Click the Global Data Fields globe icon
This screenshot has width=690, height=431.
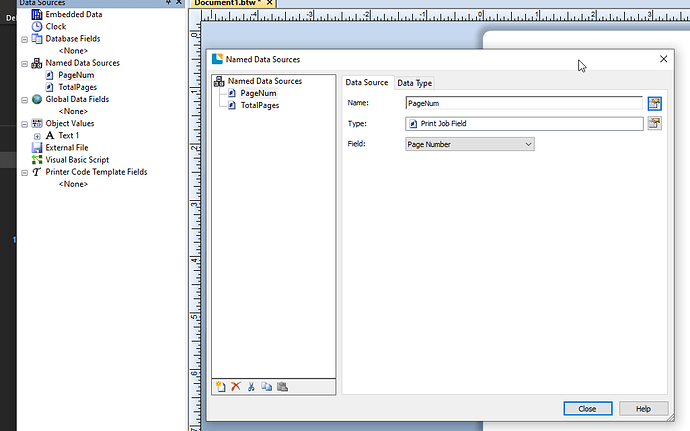(x=37, y=99)
